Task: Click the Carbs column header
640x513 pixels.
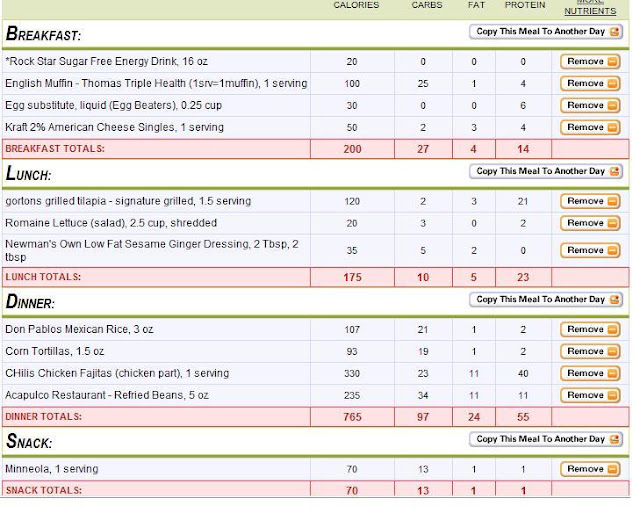Action: [x=427, y=5]
